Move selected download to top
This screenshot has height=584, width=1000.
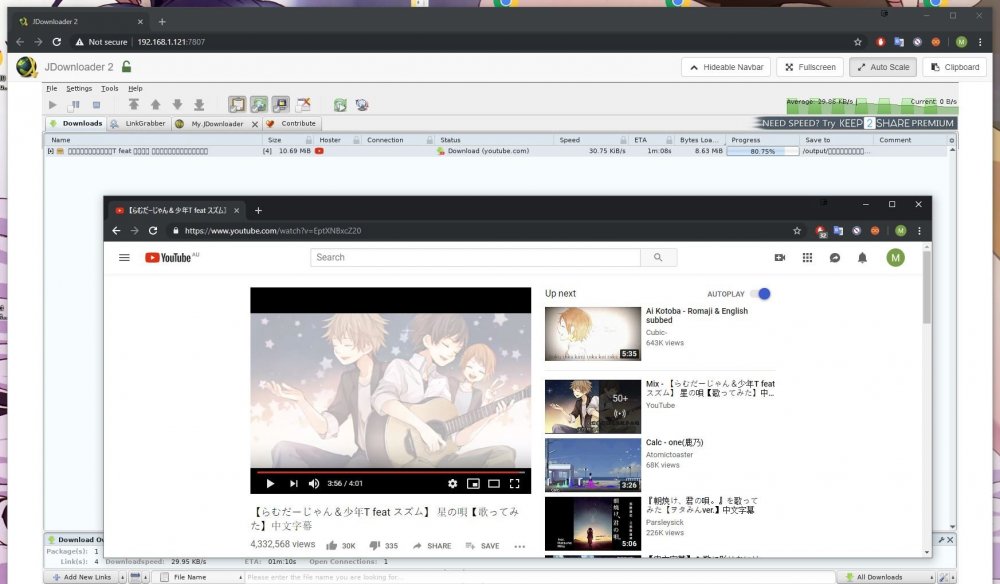click(x=133, y=105)
